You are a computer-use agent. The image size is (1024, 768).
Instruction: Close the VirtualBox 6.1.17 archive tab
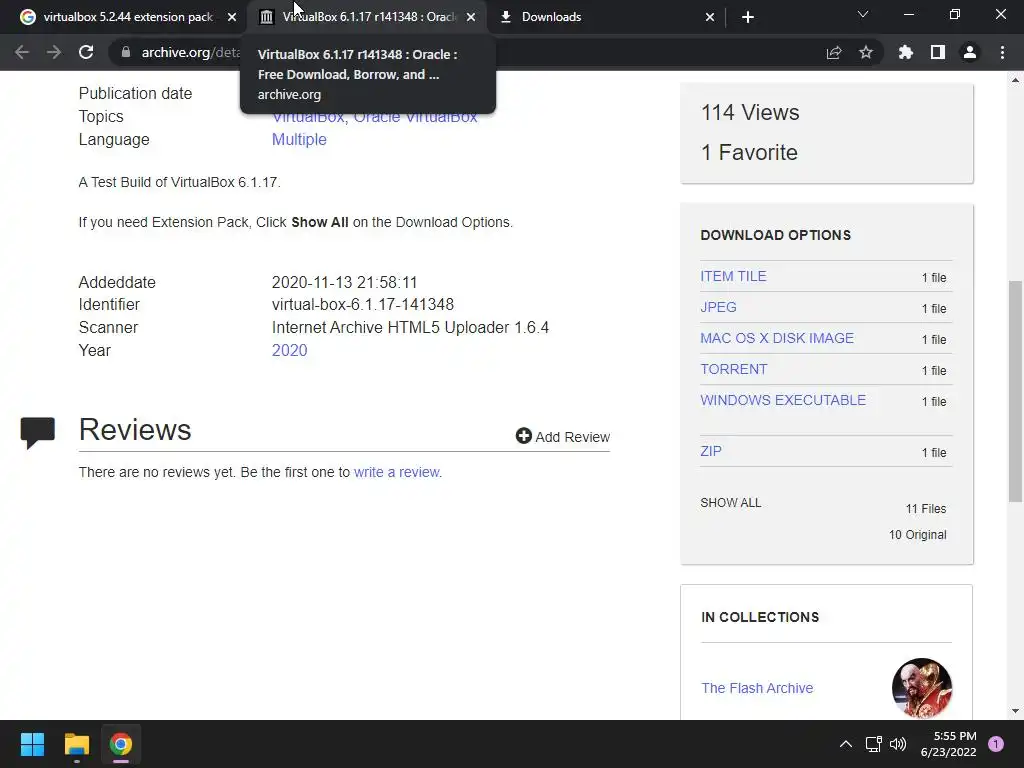471,17
